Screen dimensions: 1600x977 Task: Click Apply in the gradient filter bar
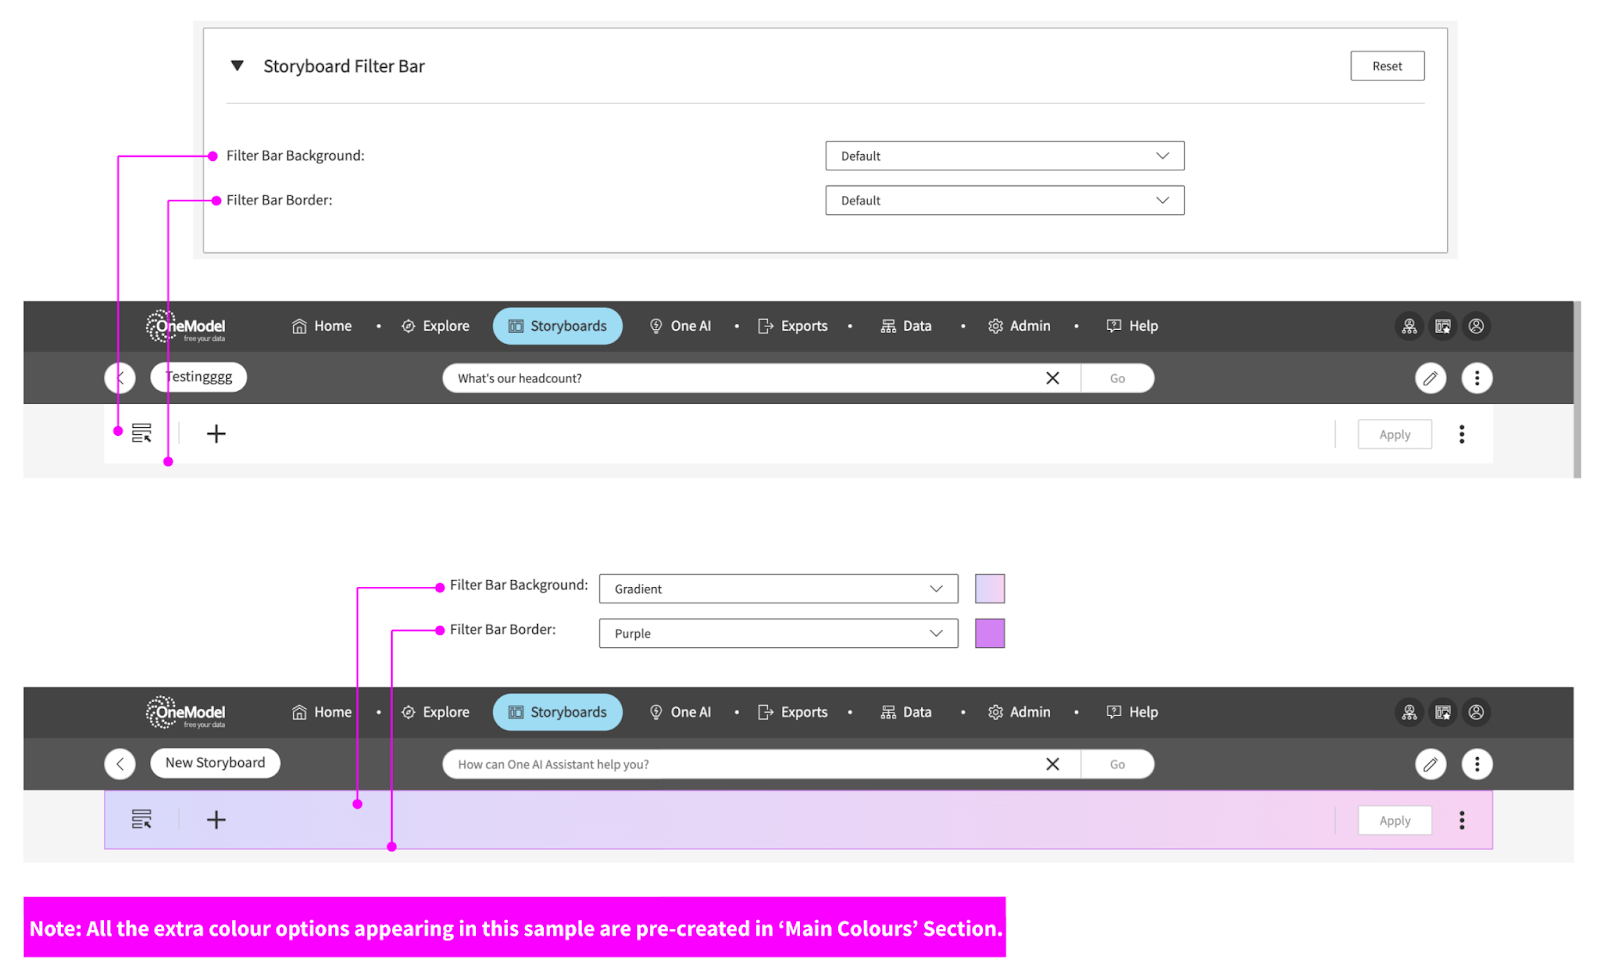(1394, 820)
